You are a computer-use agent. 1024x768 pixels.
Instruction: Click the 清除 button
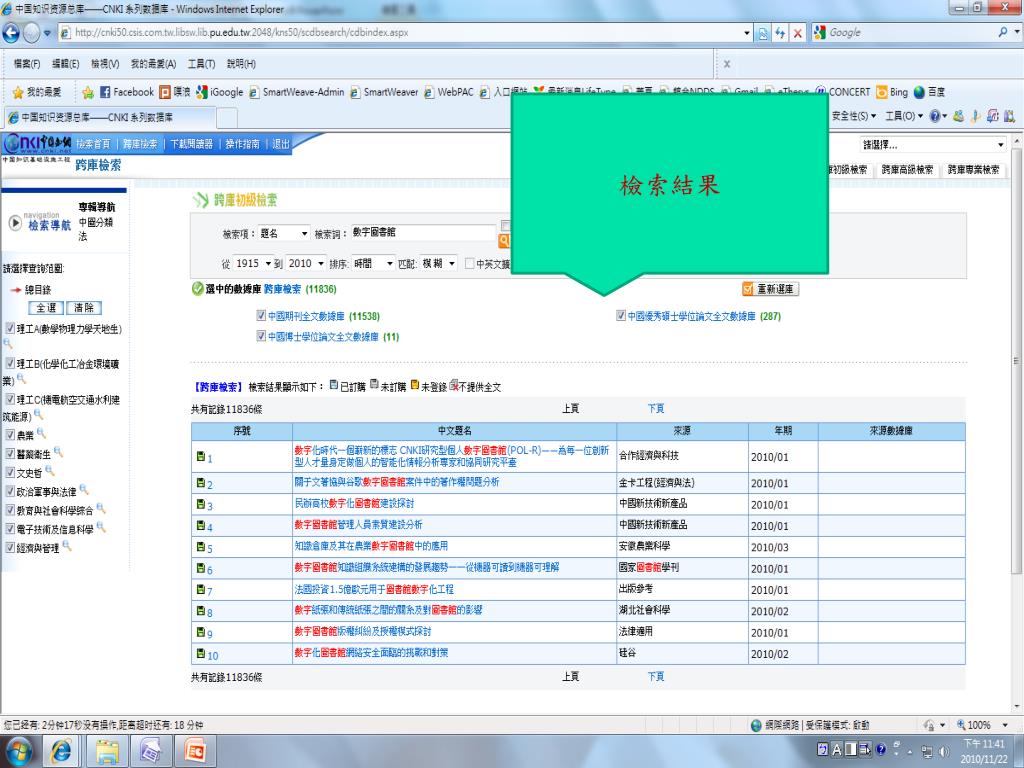click(84, 308)
